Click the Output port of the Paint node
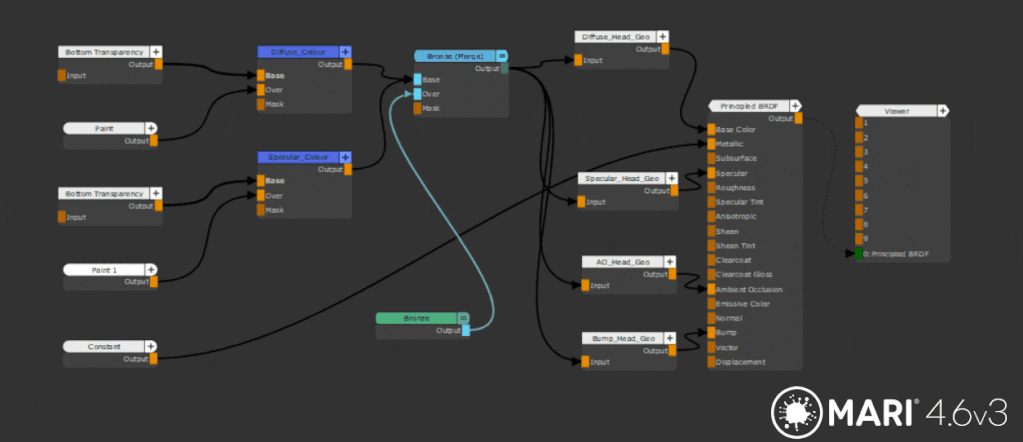Image resolution: width=1023 pixels, height=442 pixels. coord(154,141)
